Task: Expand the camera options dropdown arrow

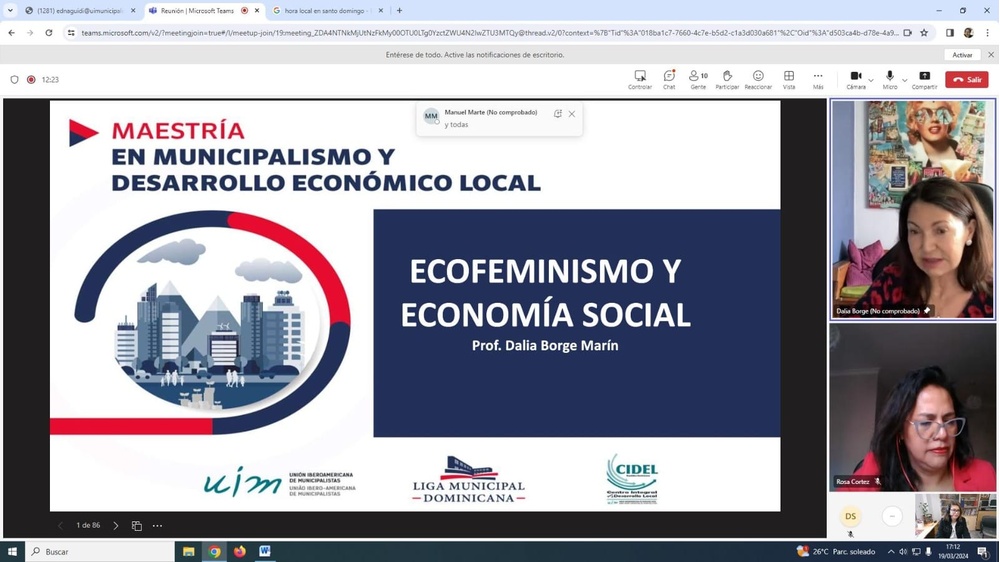Action: (871, 80)
